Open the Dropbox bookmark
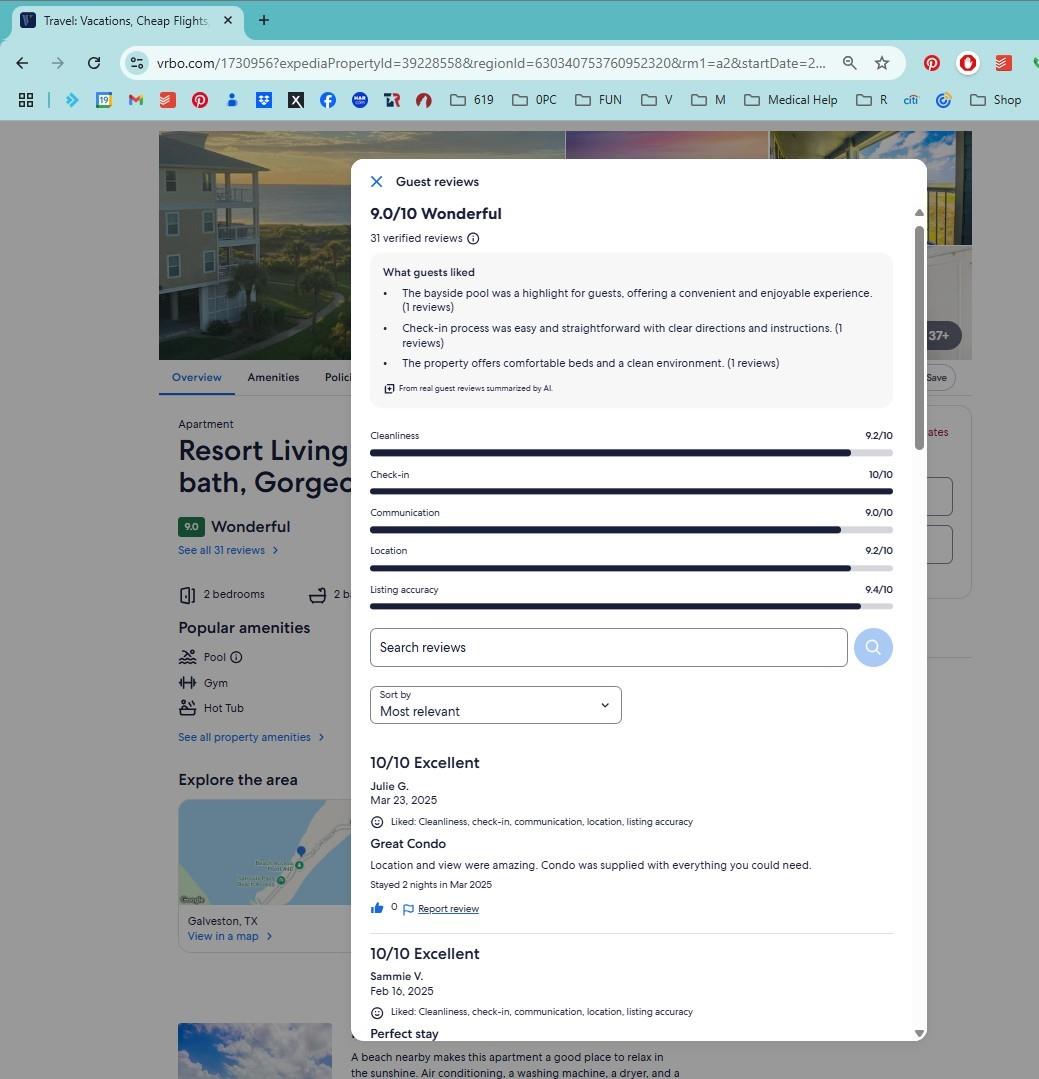 coord(264,100)
